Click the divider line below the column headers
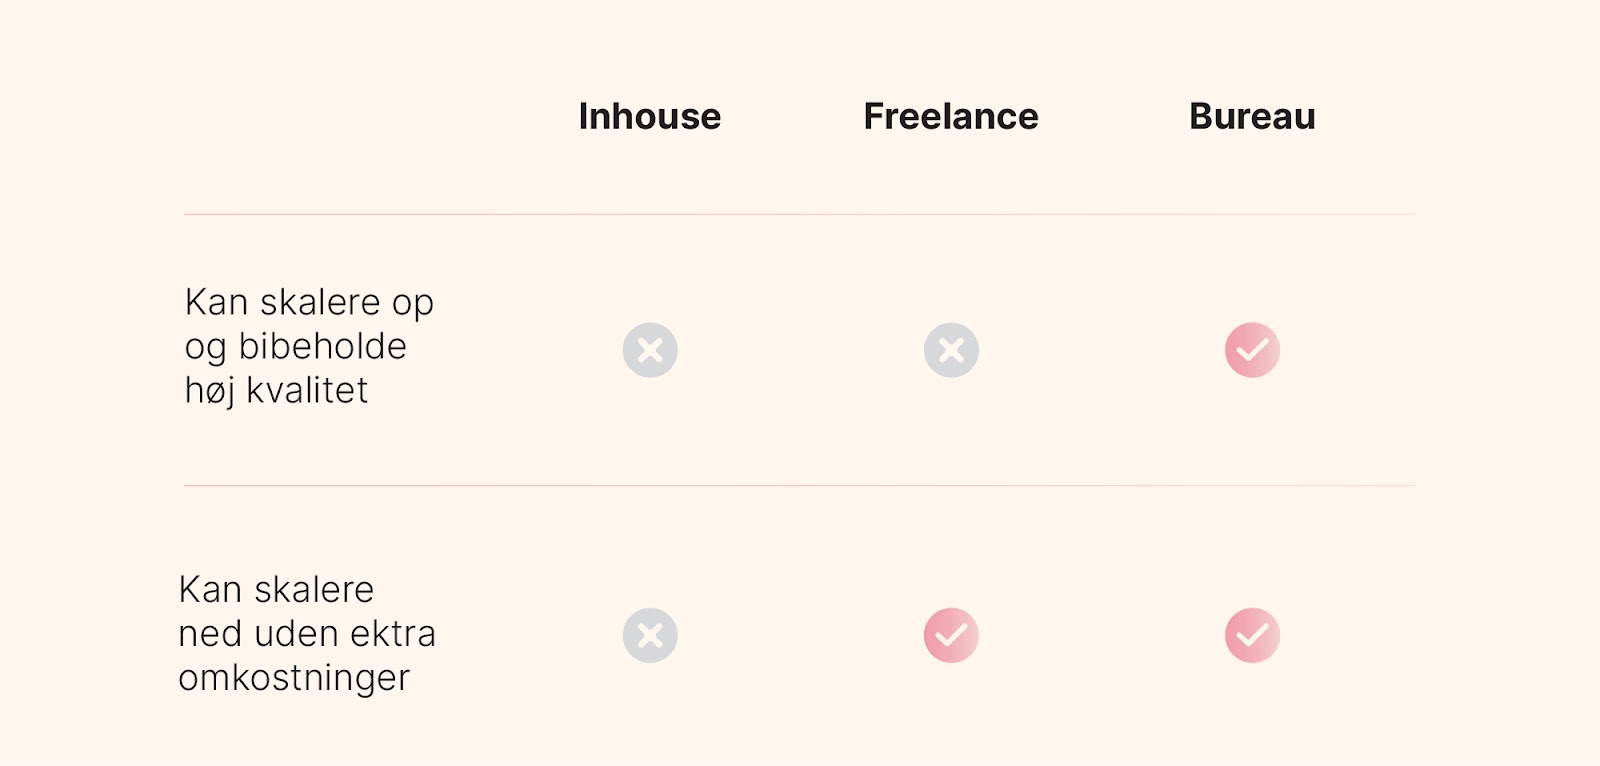The width and height of the screenshot is (1600, 766). (x=800, y=214)
